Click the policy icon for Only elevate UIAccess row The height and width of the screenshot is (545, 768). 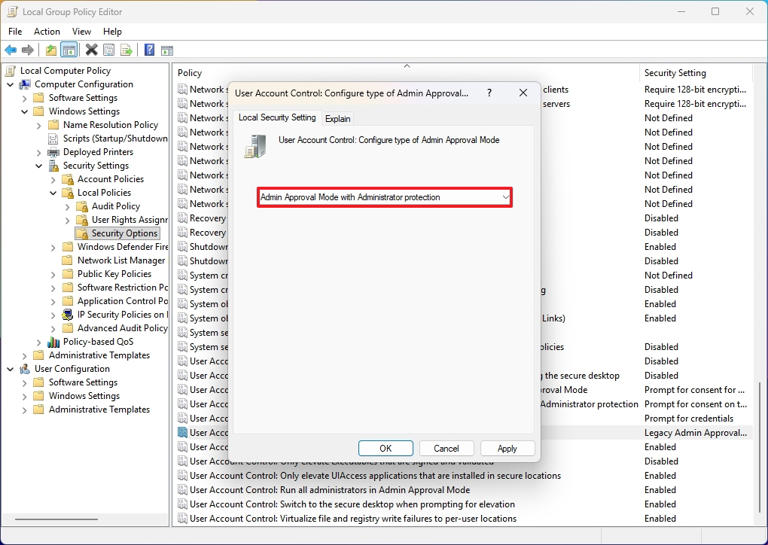pyautogui.click(x=183, y=475)
